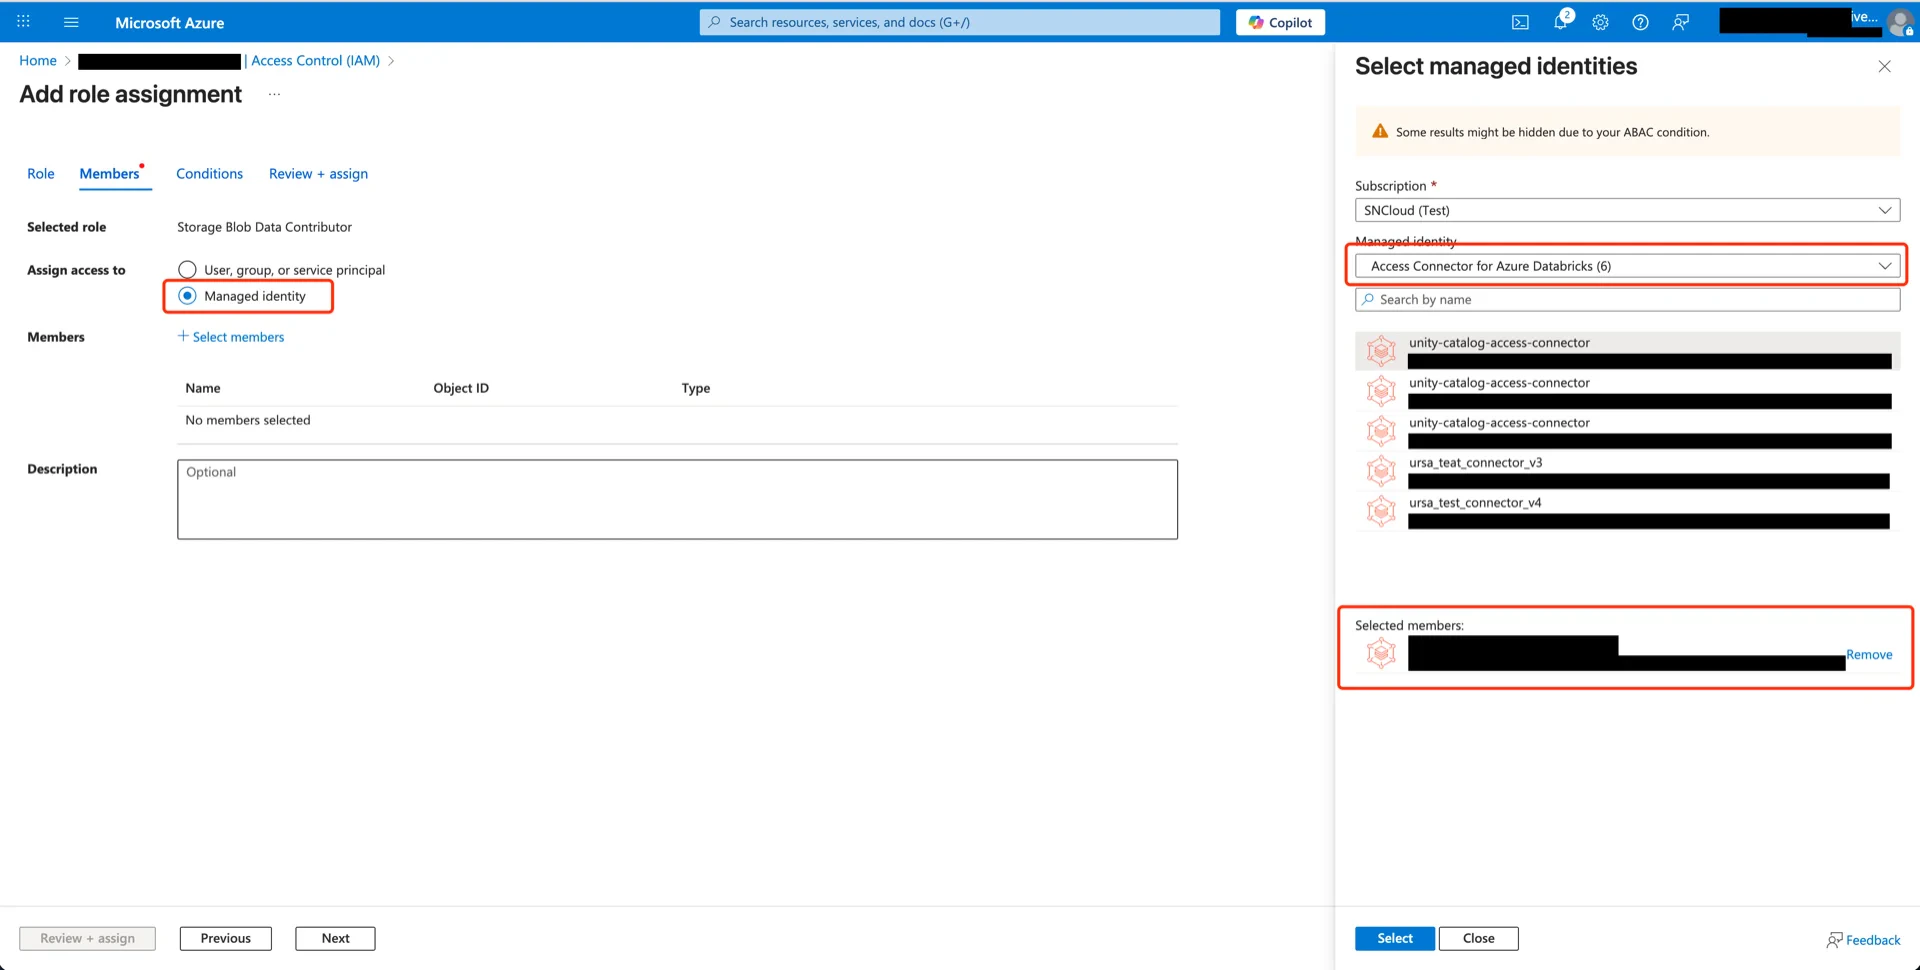Image resolution: width=1920 pixels, height=970 pixels.
Task: Click the Review + assign bottom button
Action: pos(87,938)
